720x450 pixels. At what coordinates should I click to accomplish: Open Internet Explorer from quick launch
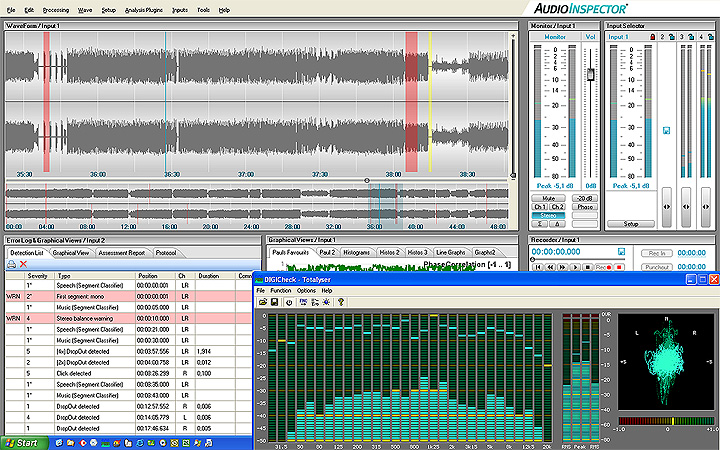click(140, 443)
